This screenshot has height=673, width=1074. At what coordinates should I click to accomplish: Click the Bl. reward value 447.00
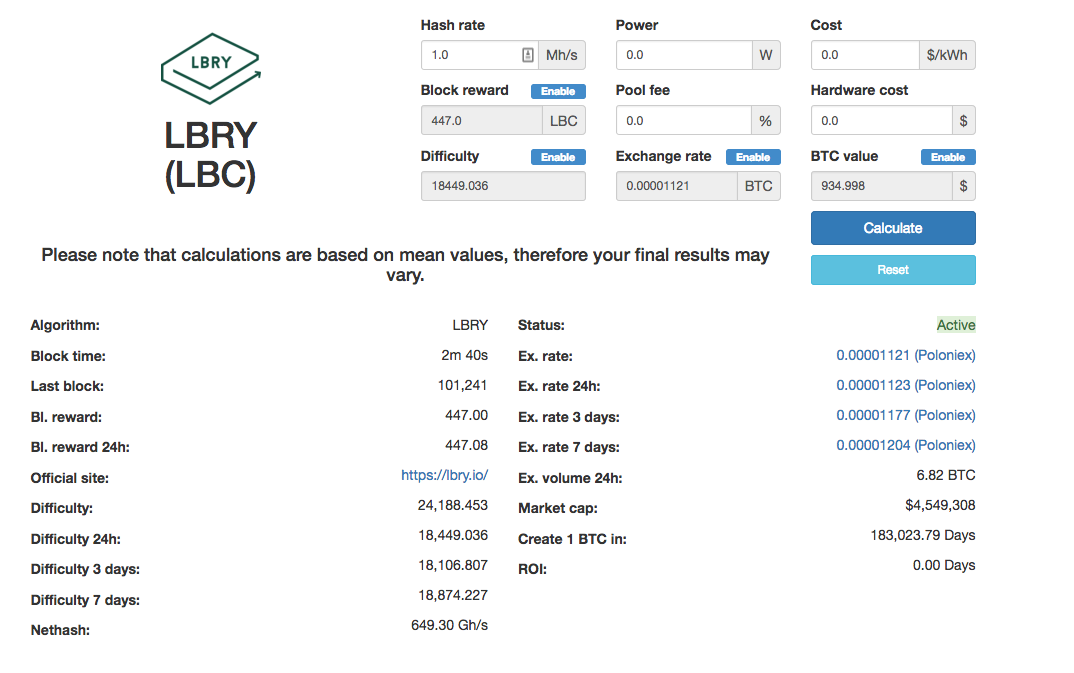[x=466, y=416]
